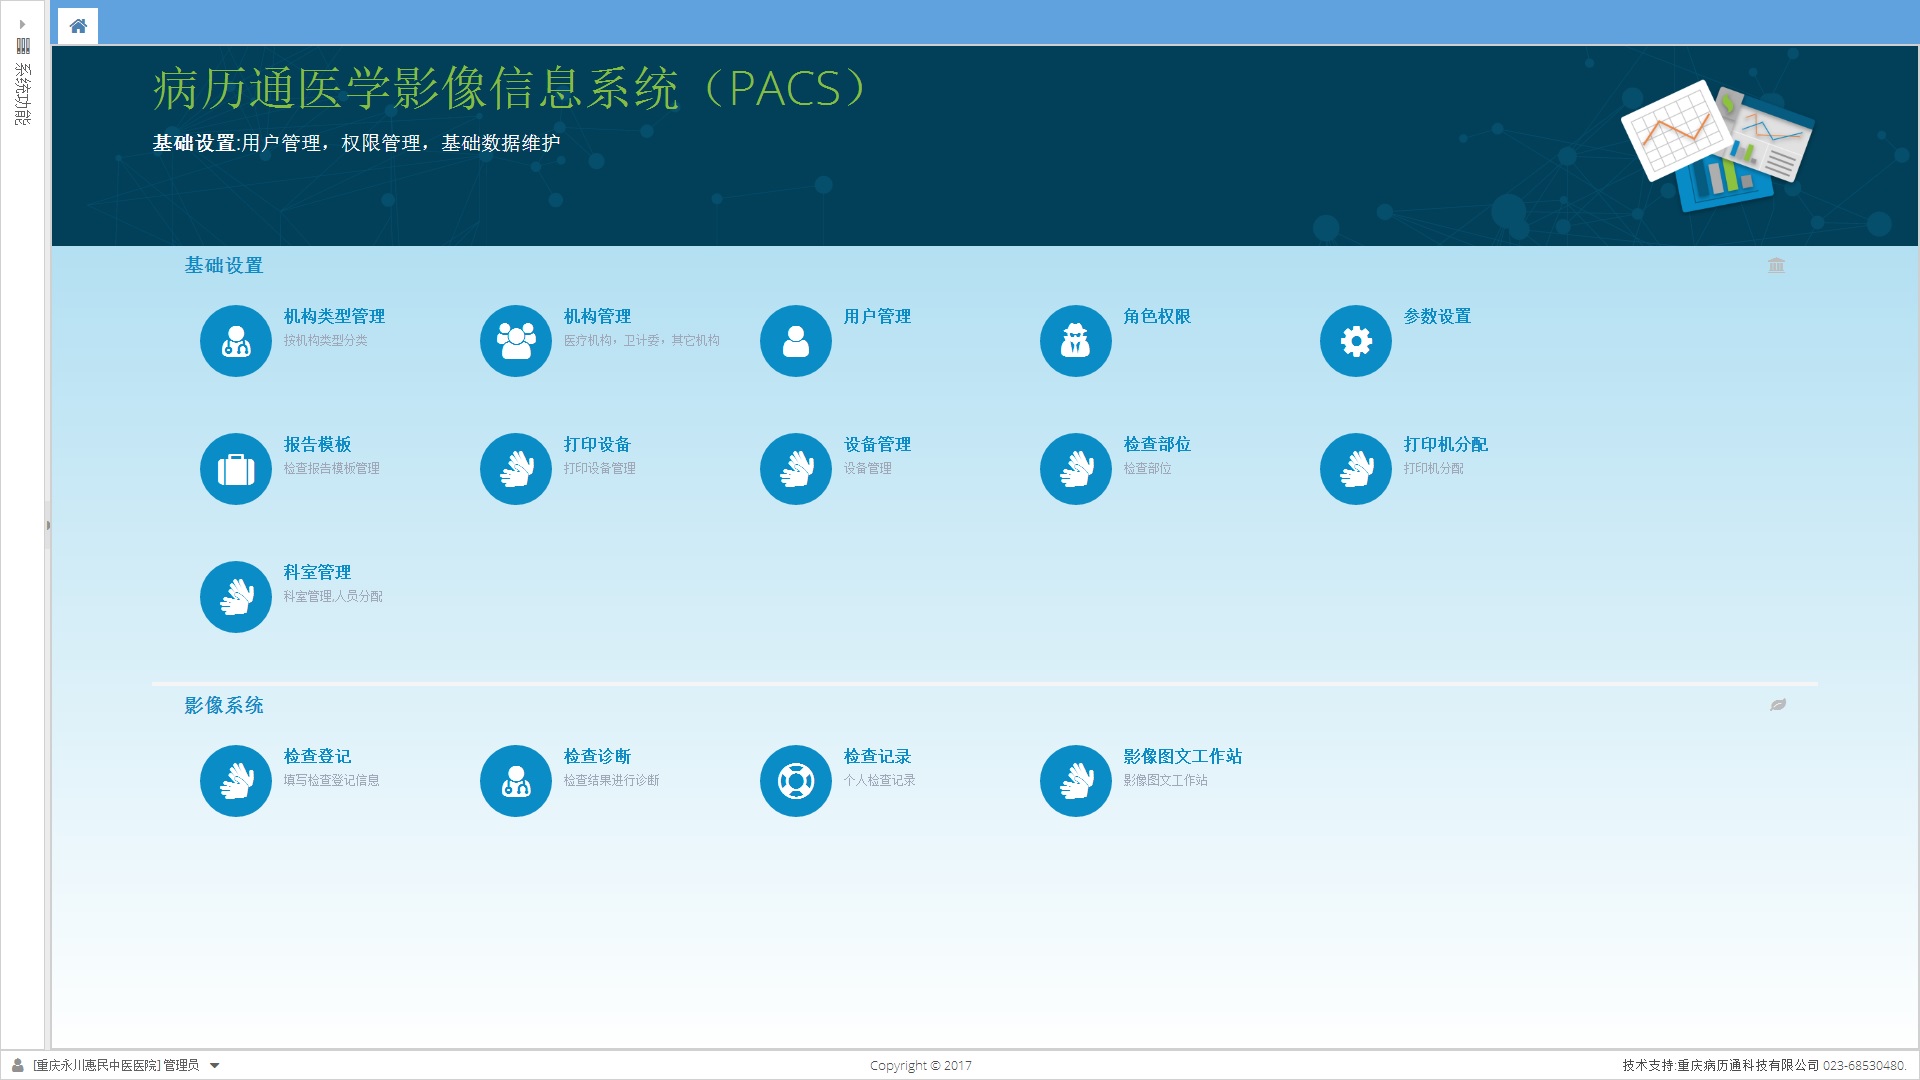Open the 打印设备 title text

click(x=597, y=444)
